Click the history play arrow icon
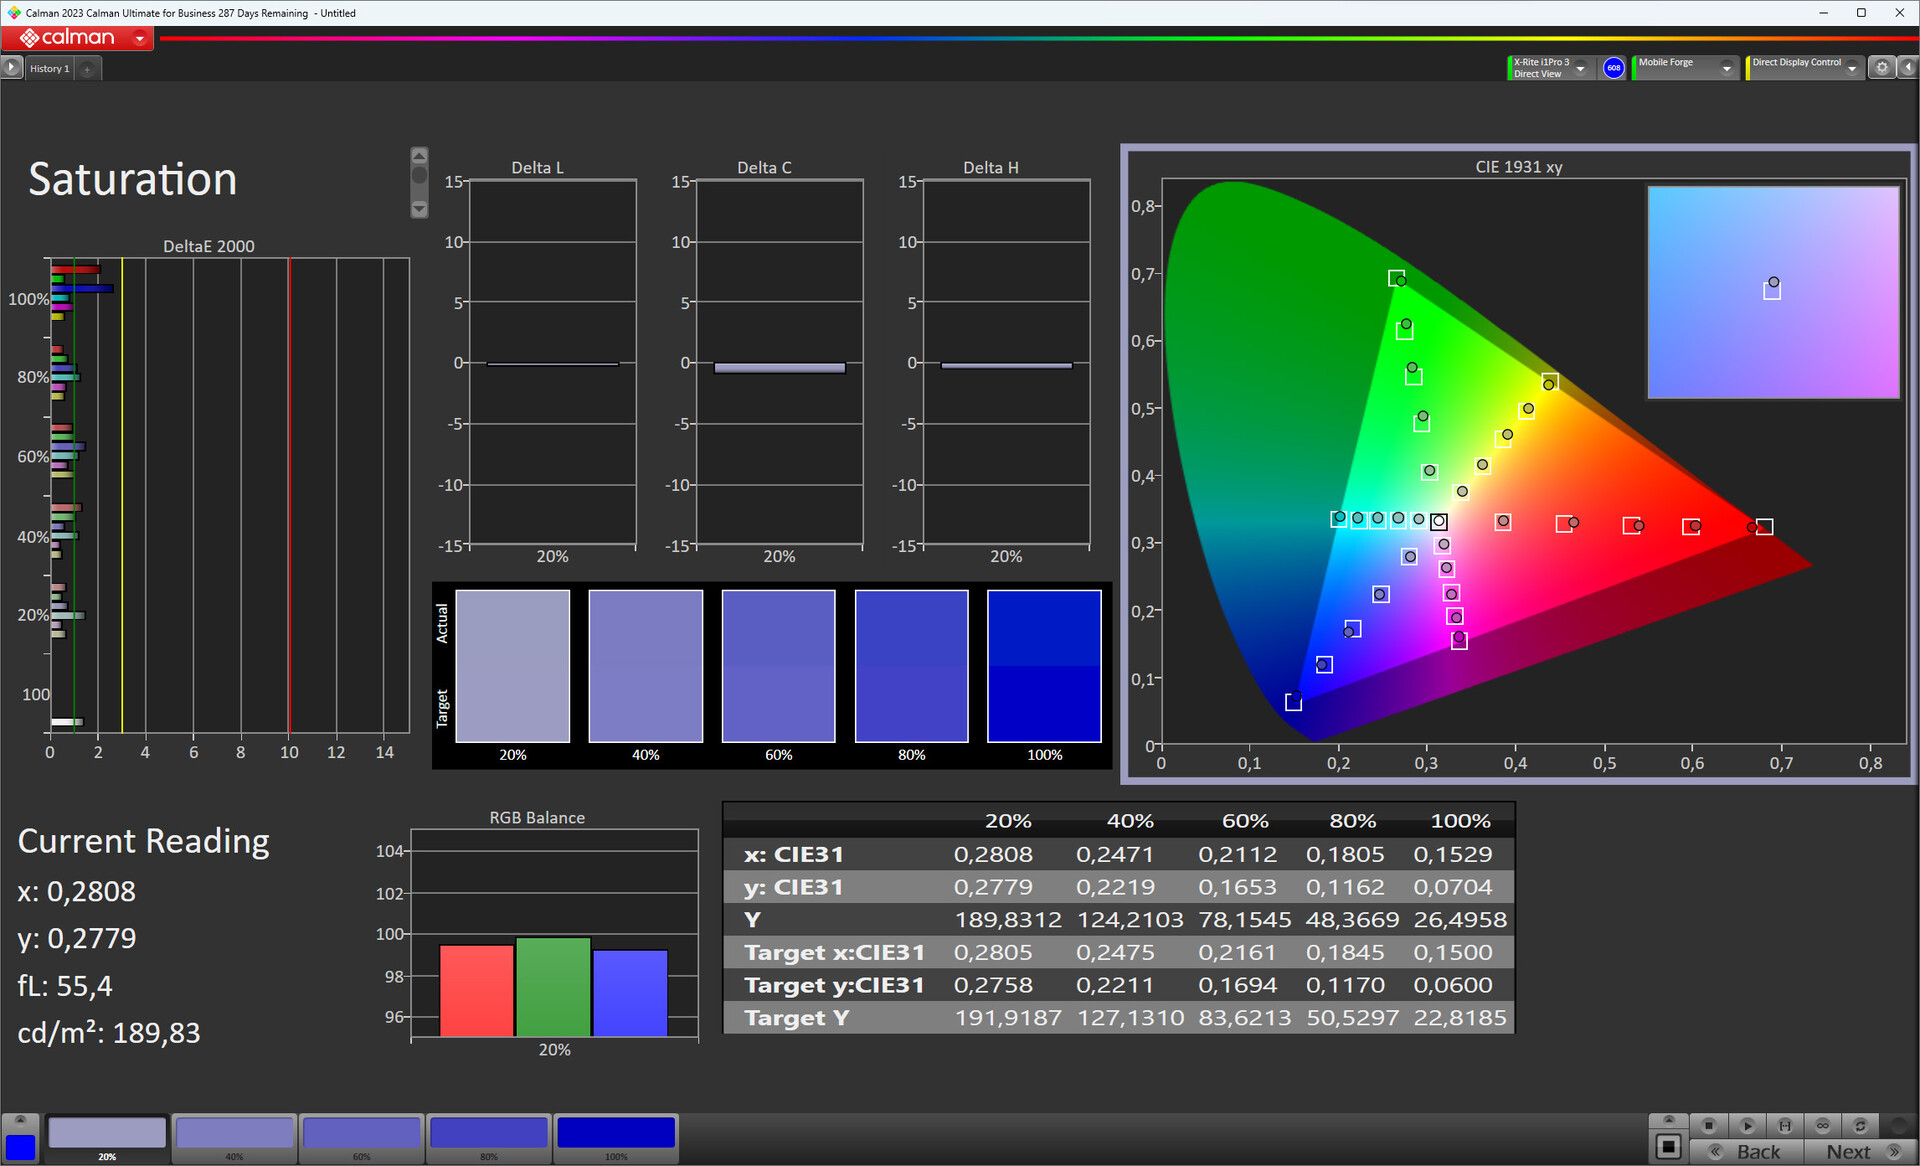 (x=11, y=68)
